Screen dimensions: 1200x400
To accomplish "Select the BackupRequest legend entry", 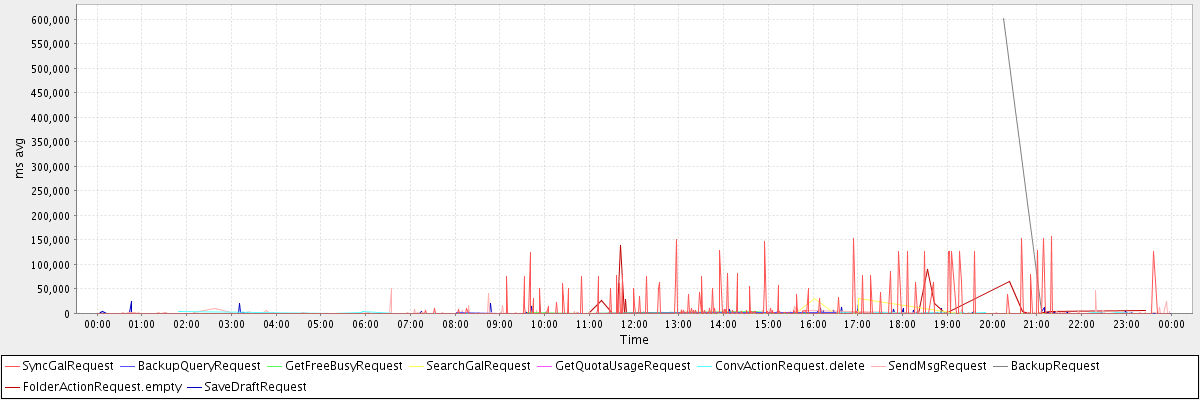I will (1055, 366).
